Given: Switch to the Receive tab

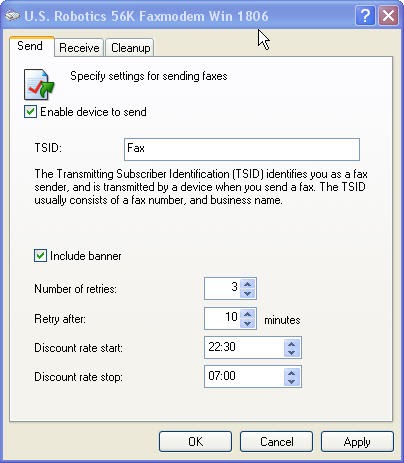Looking at the screenshot, I should click(x=79, y=48).
